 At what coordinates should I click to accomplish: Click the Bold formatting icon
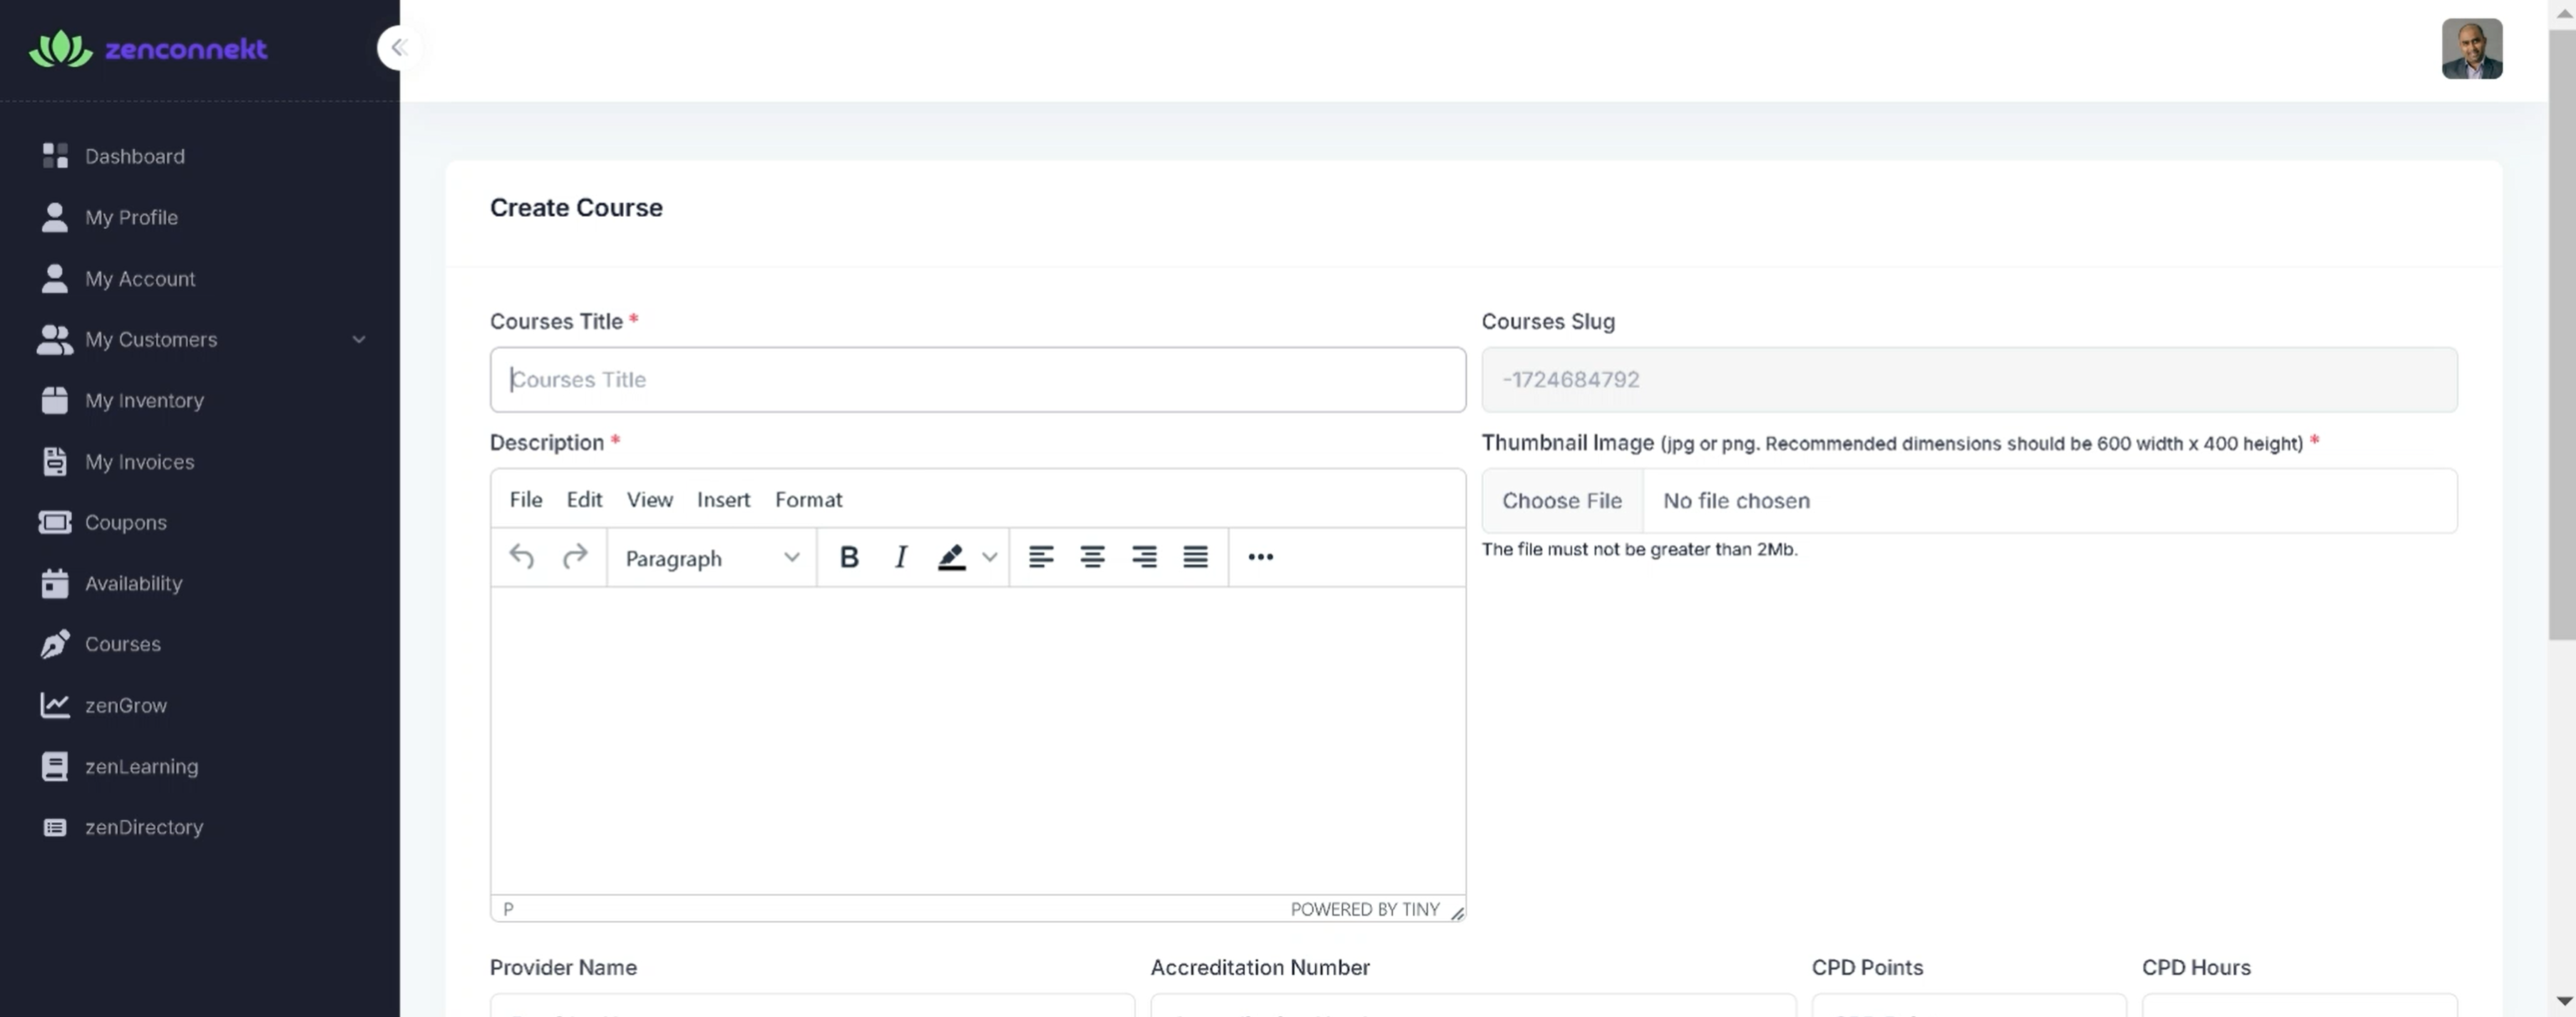click(849, 557)
